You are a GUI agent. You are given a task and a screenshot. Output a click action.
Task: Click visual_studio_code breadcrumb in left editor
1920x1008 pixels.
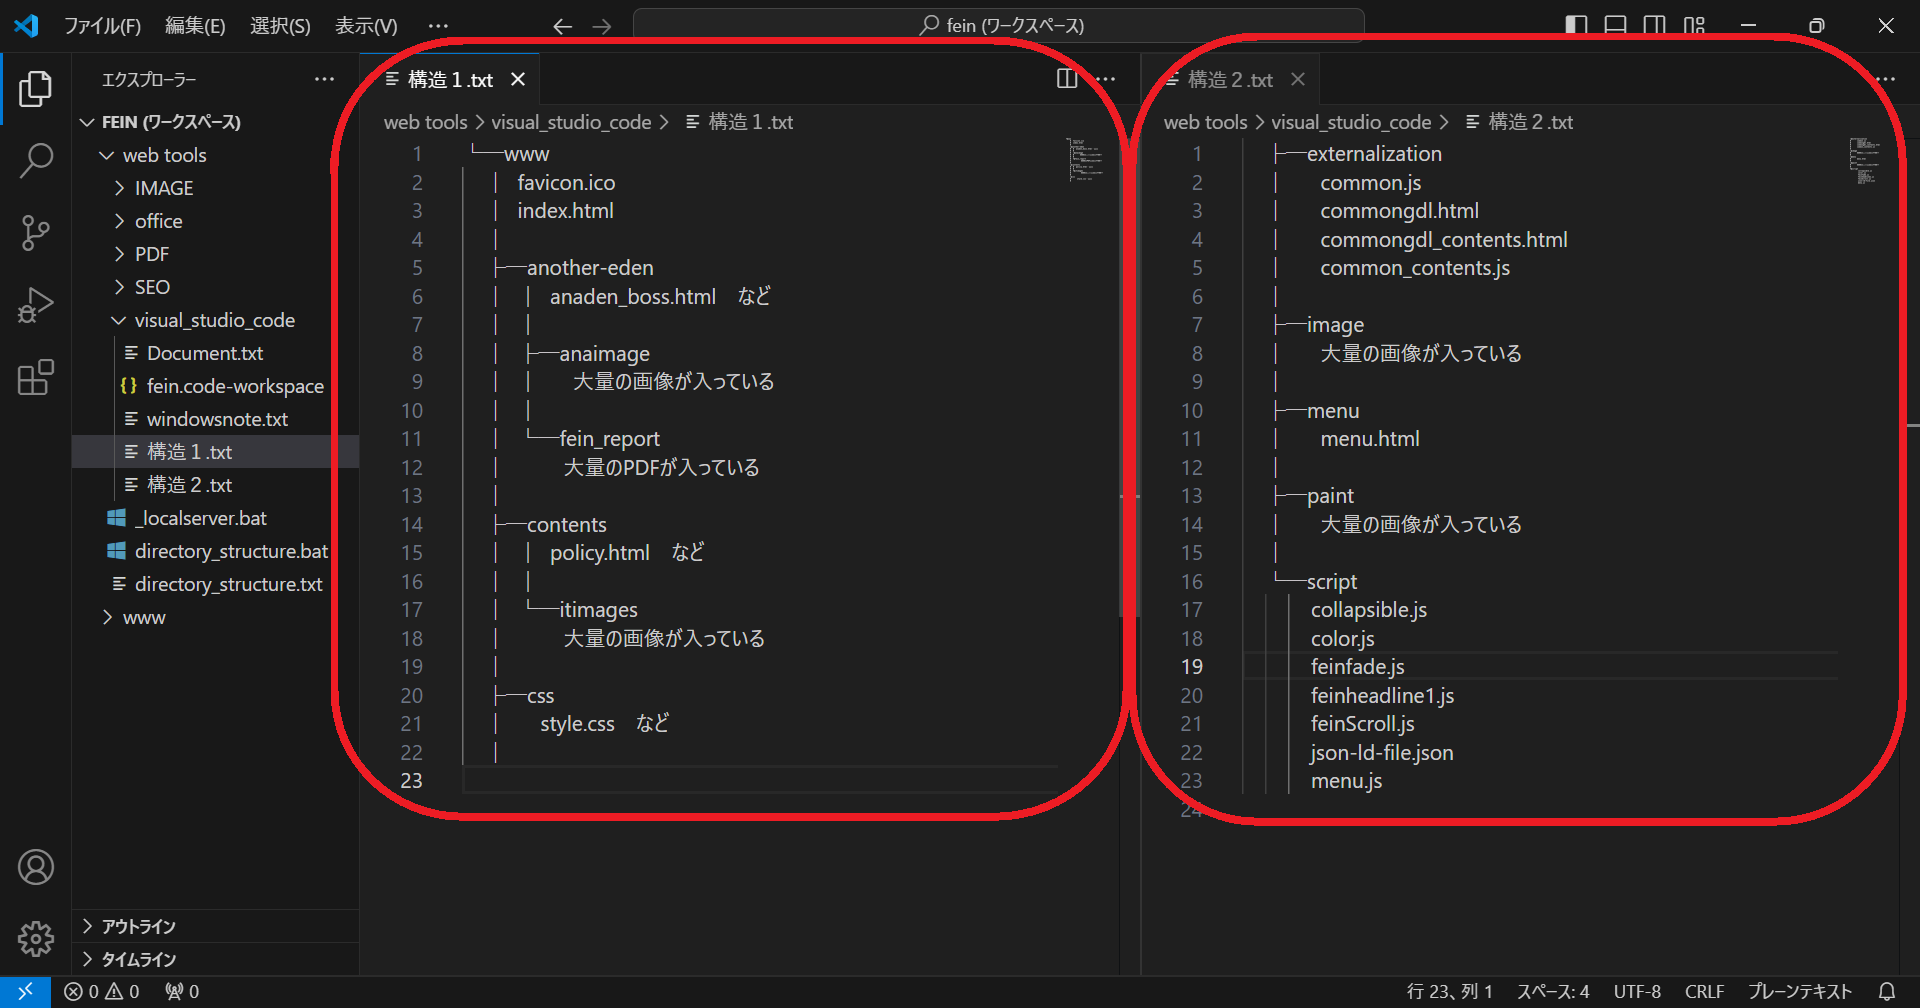(571, 122)
